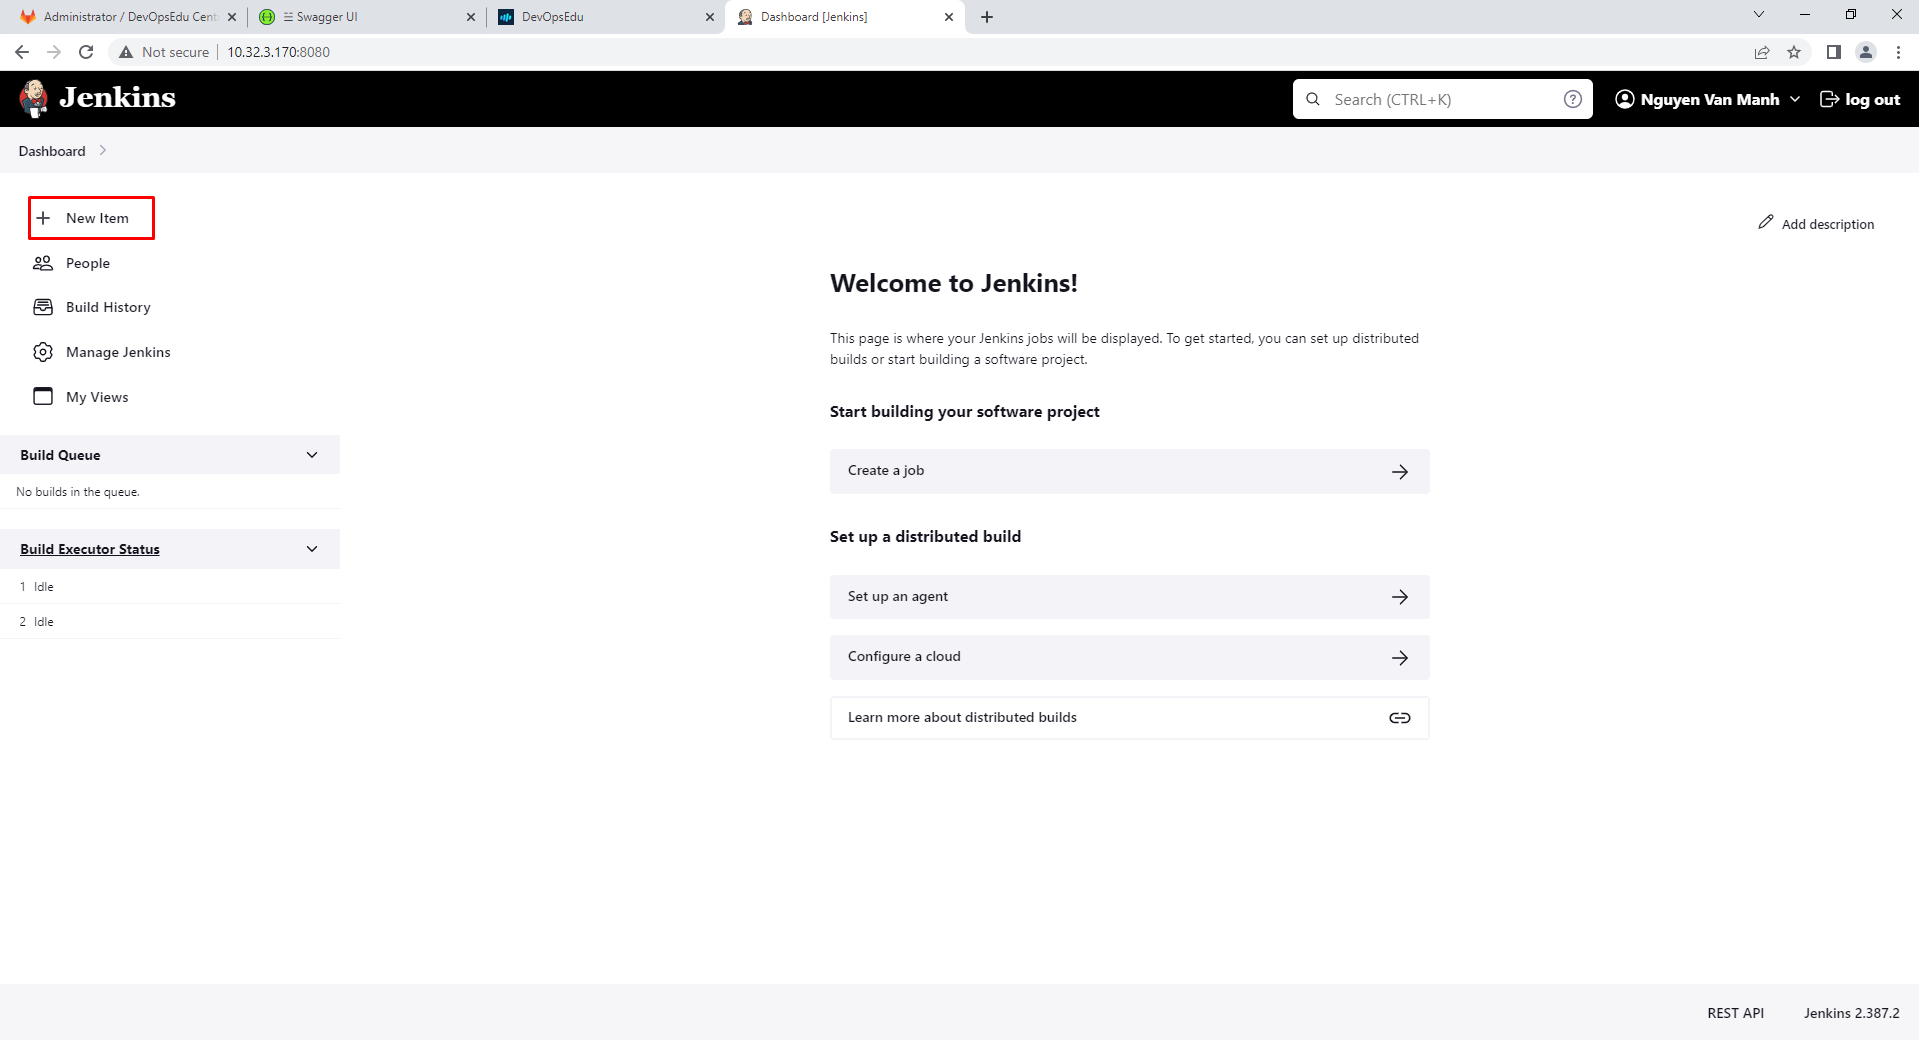Click the chain link icon for distributed builds
This screenshot has height=1040, width=1919.
point(1400,718)
